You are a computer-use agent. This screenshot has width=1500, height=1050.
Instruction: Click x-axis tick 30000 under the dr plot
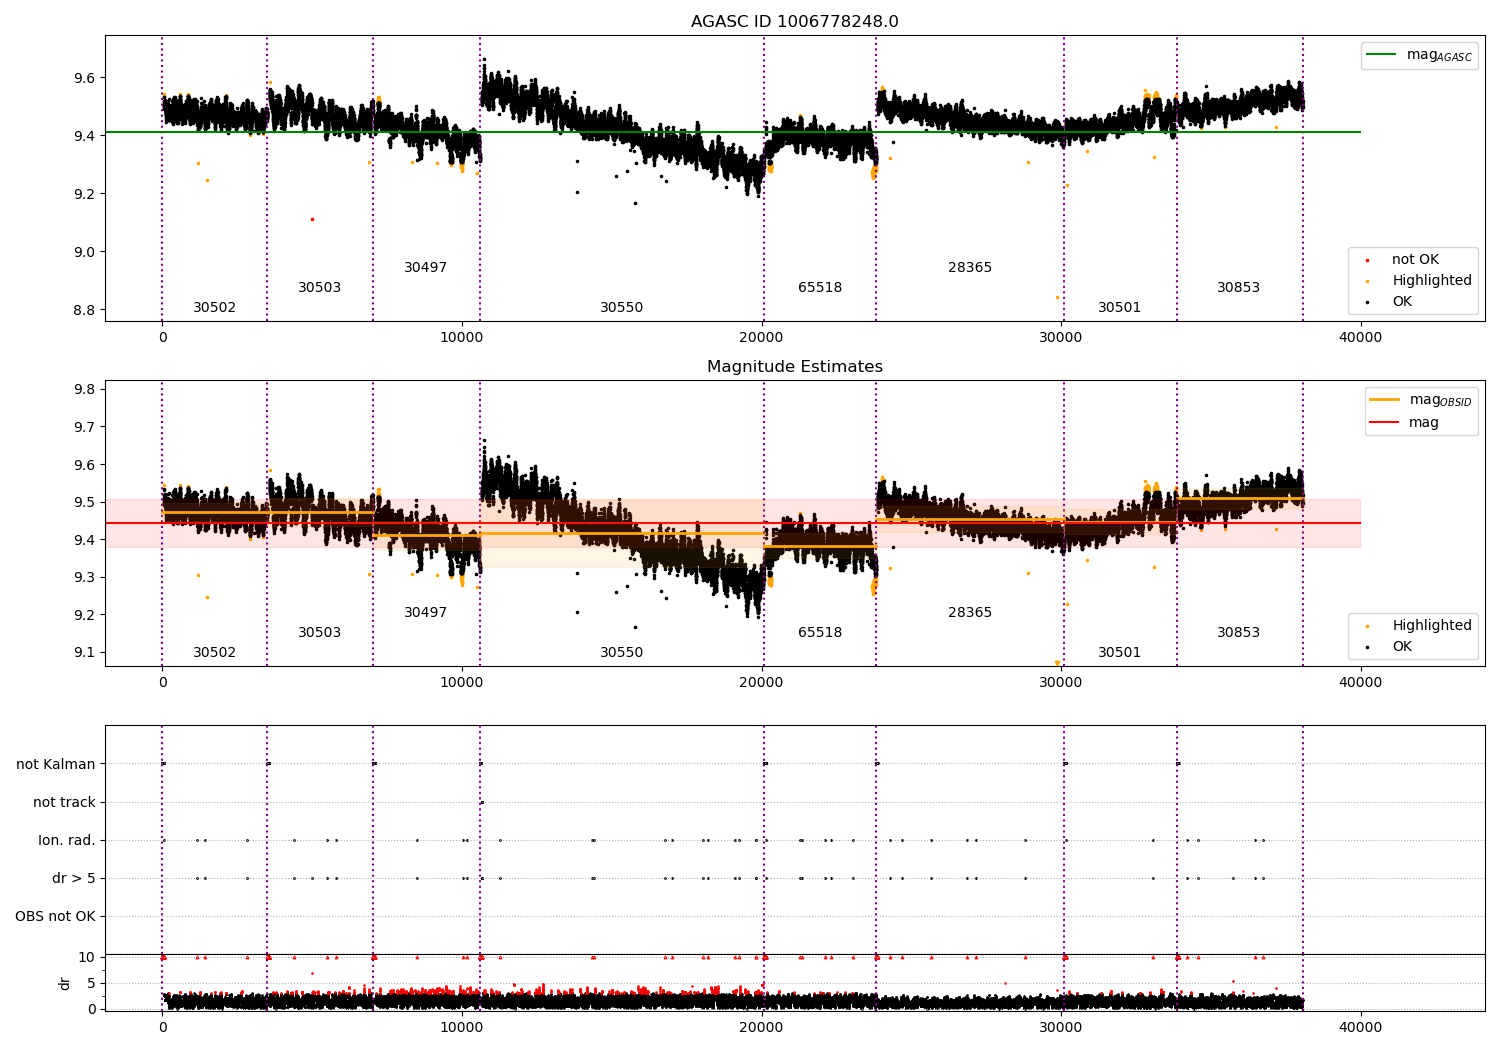point(1061,1027)
